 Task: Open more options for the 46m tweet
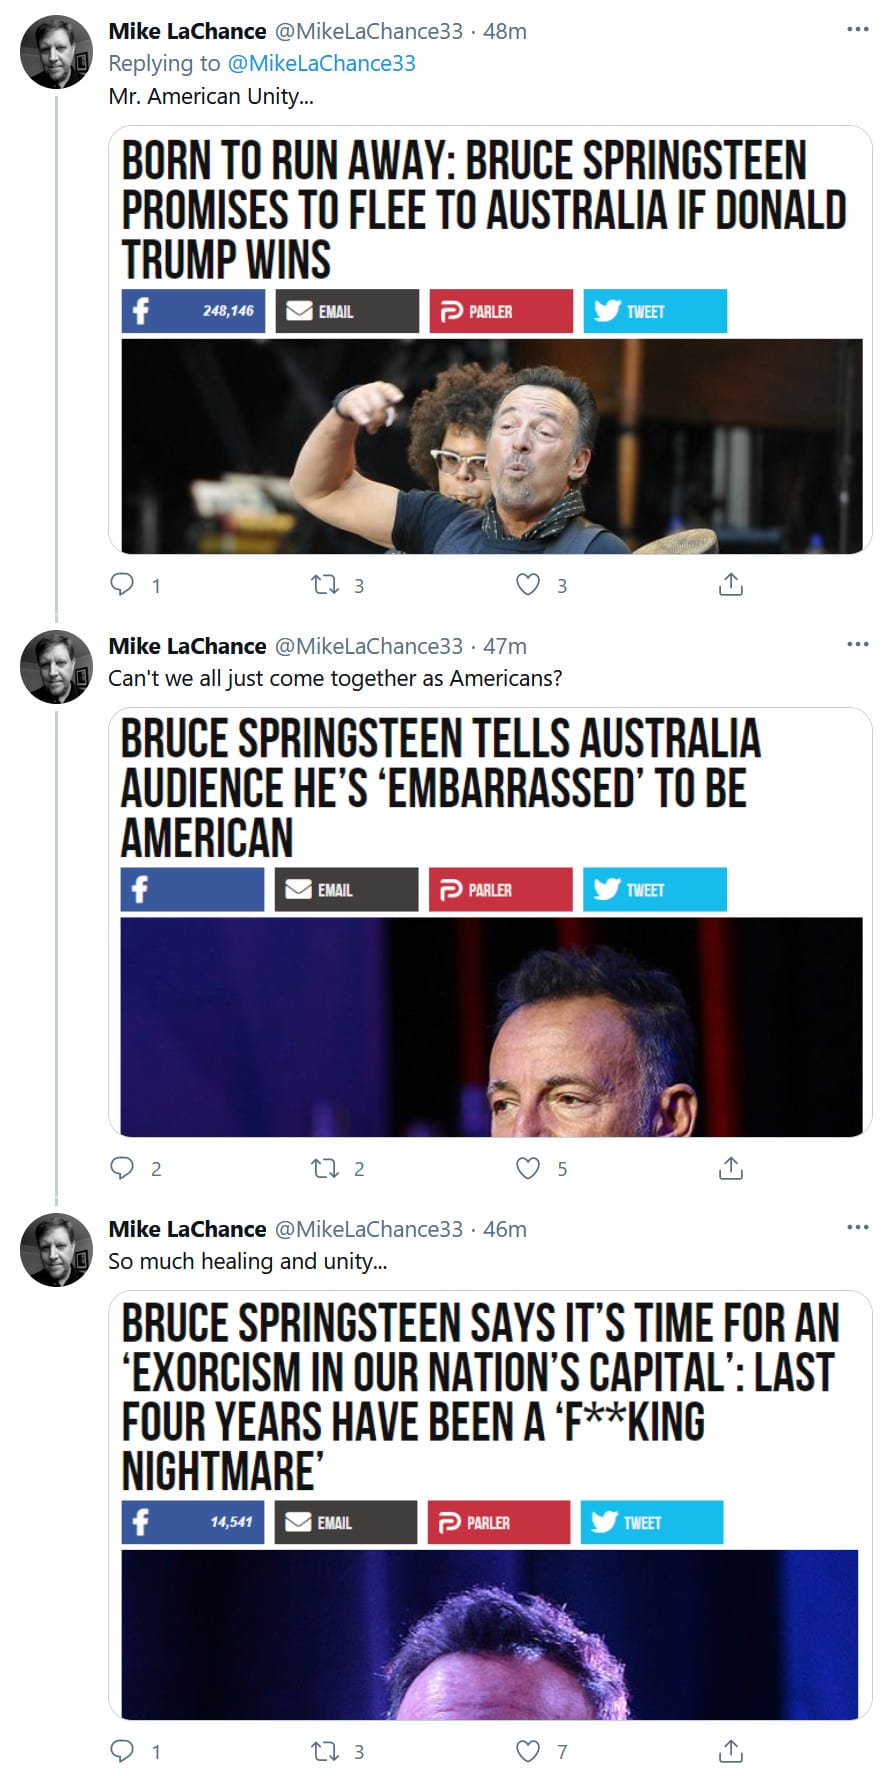tap(857, 1228)
